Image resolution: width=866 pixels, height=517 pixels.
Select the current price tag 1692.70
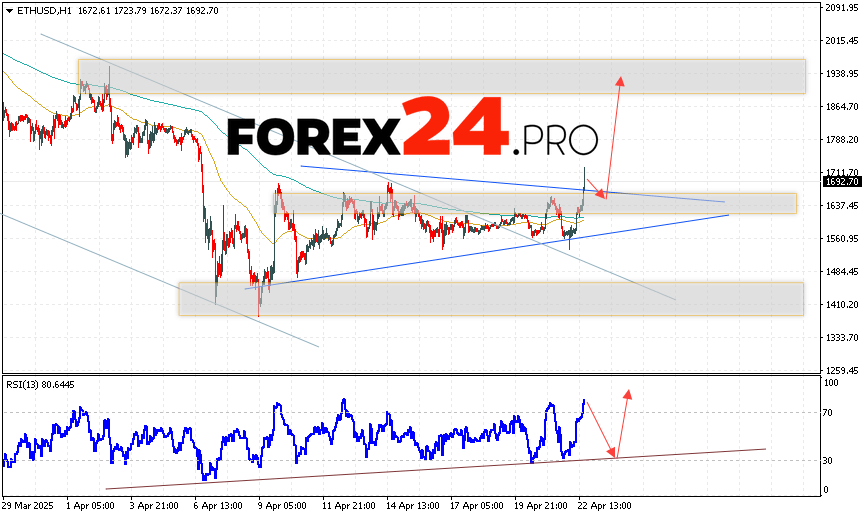838,182
